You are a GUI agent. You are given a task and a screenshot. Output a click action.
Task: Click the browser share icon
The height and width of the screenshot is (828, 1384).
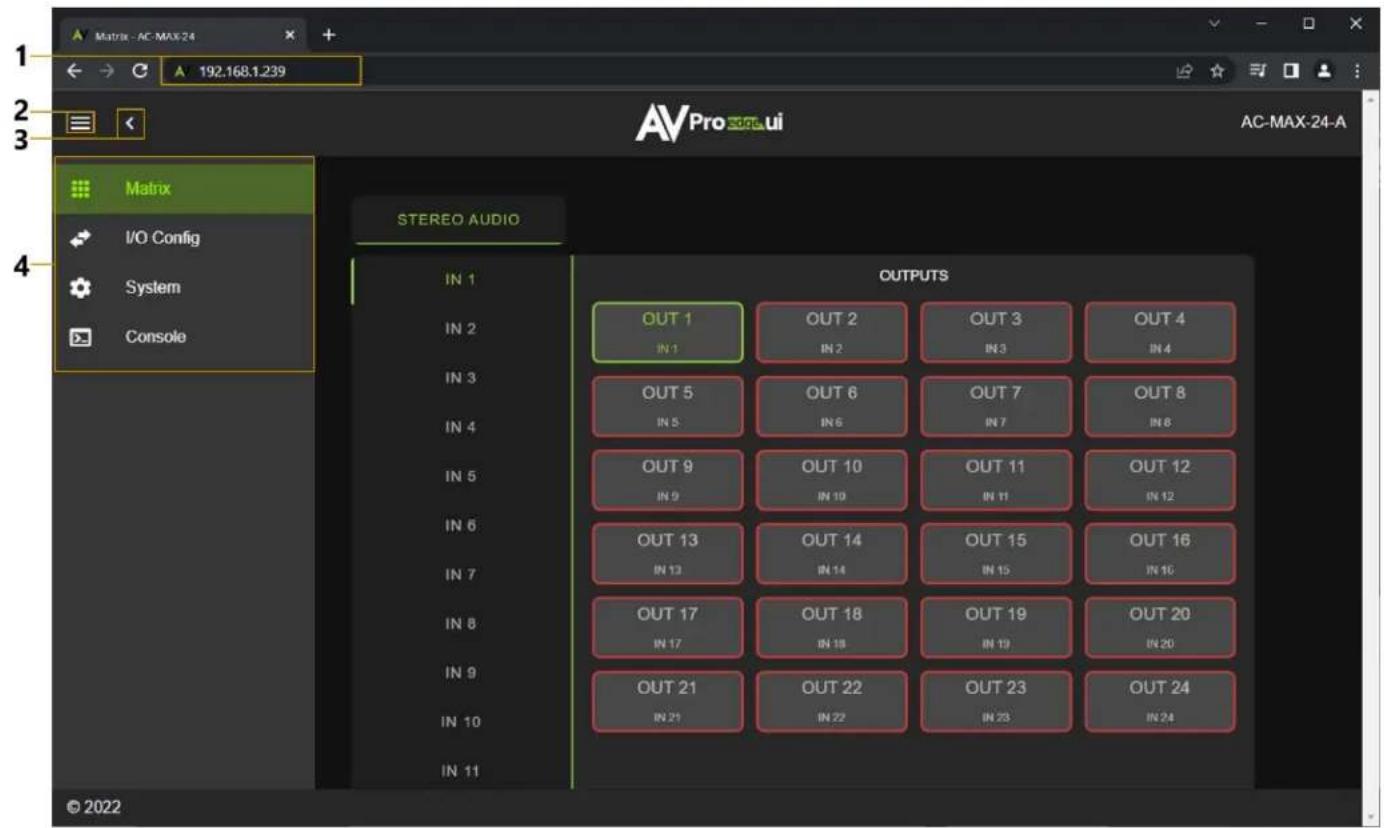click(x=1186, y=71)
